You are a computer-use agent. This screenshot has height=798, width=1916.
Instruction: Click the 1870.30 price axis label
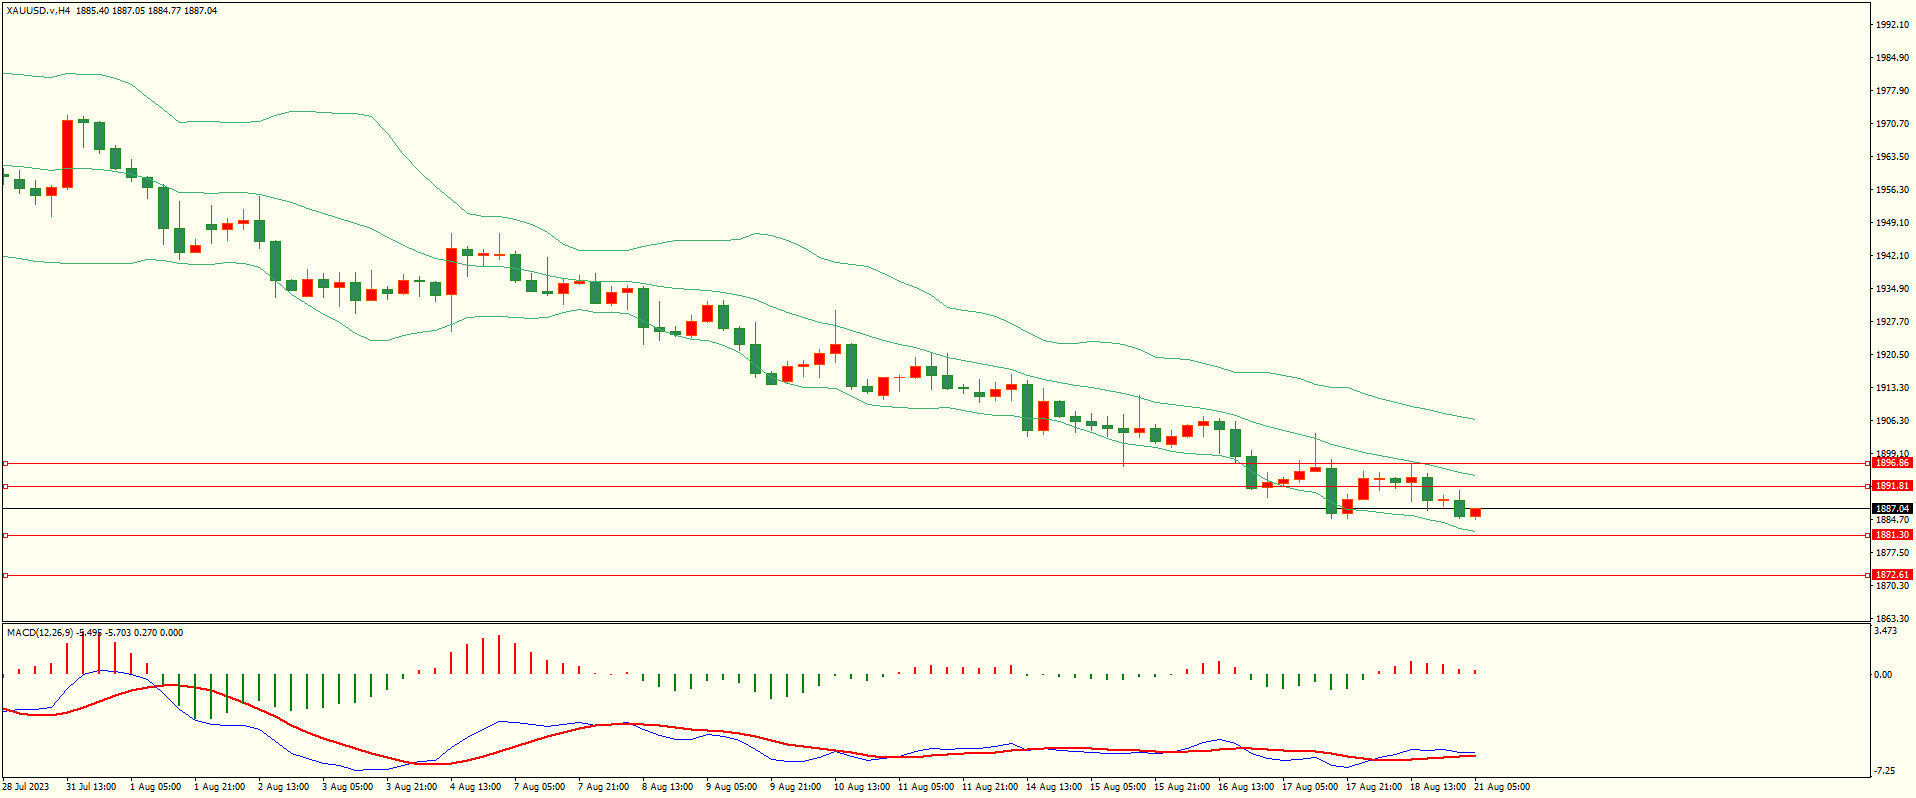coord(1892,586)
